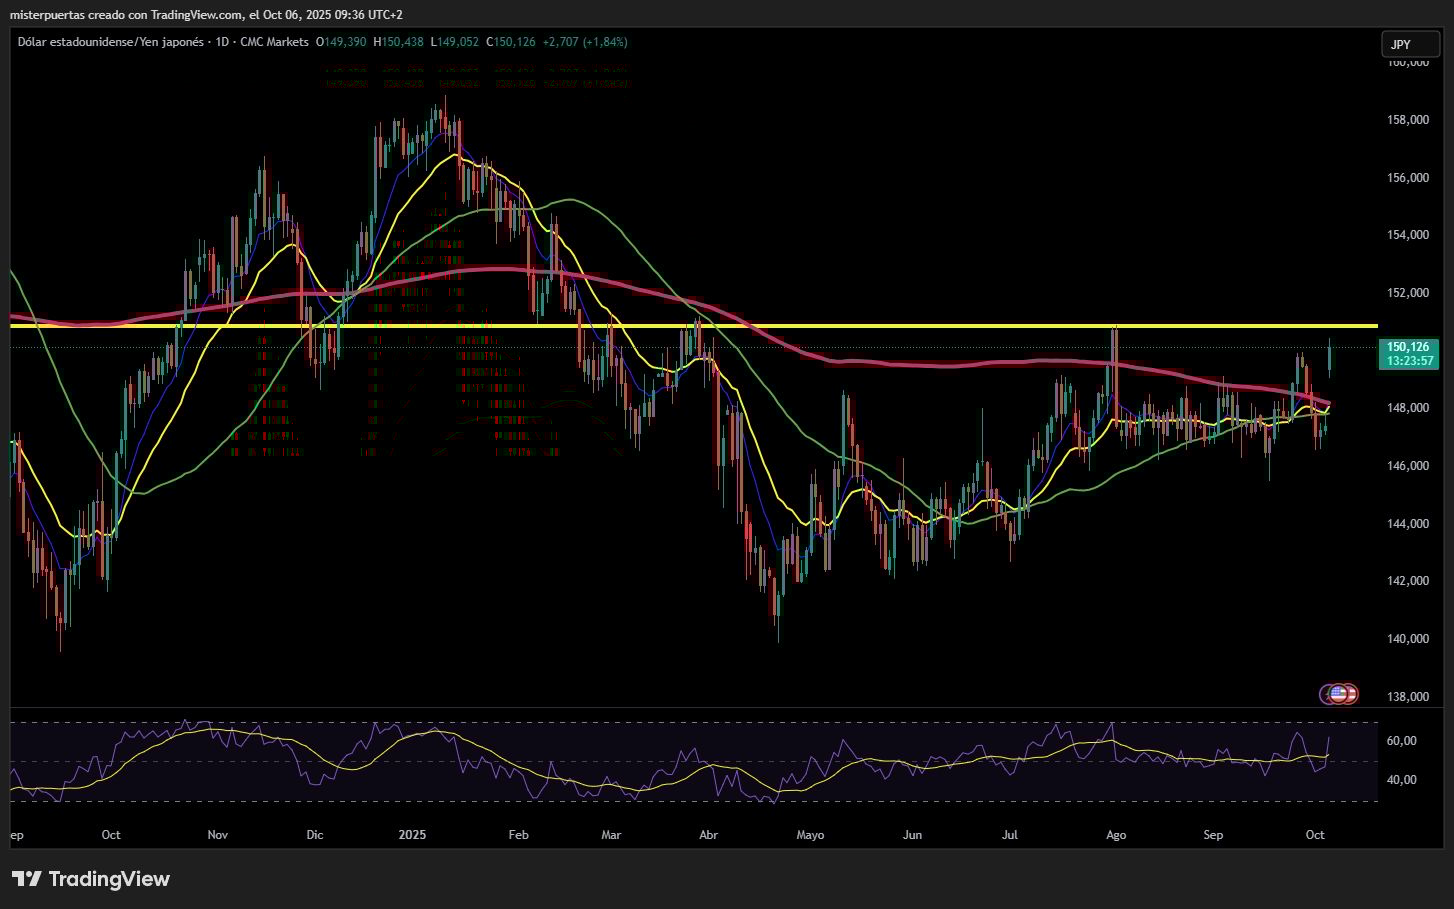Click the symbol title Dólar estadounidense/Yen japonés
Screen dimensions: 1454x909
point(110,42)
